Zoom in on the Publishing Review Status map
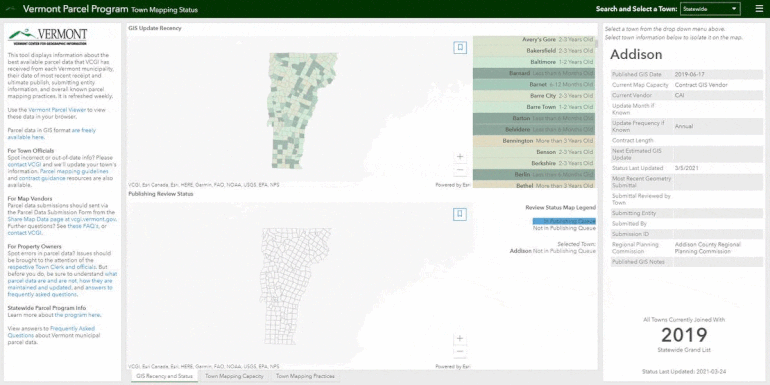Viewport: 770px width, 385px height. [460, 338]
